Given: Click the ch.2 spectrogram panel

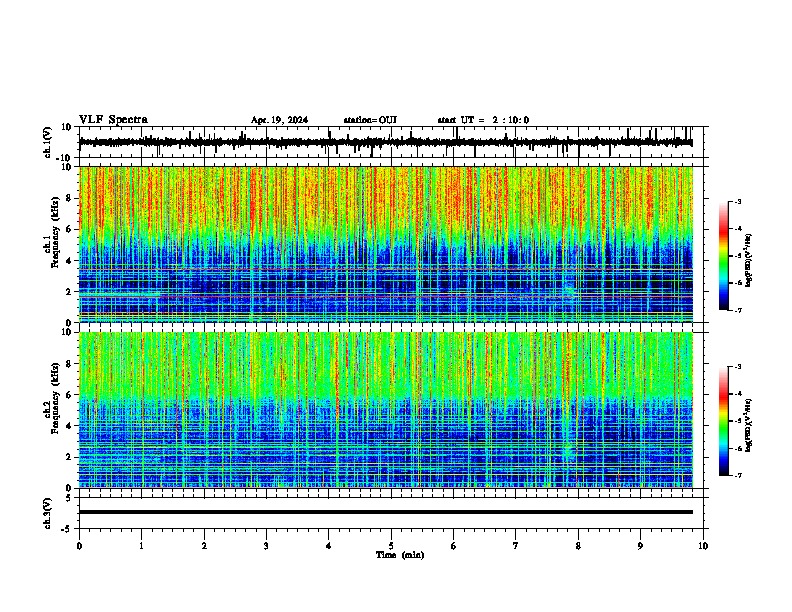Looking at the screenshot, I should coord(386,410).
